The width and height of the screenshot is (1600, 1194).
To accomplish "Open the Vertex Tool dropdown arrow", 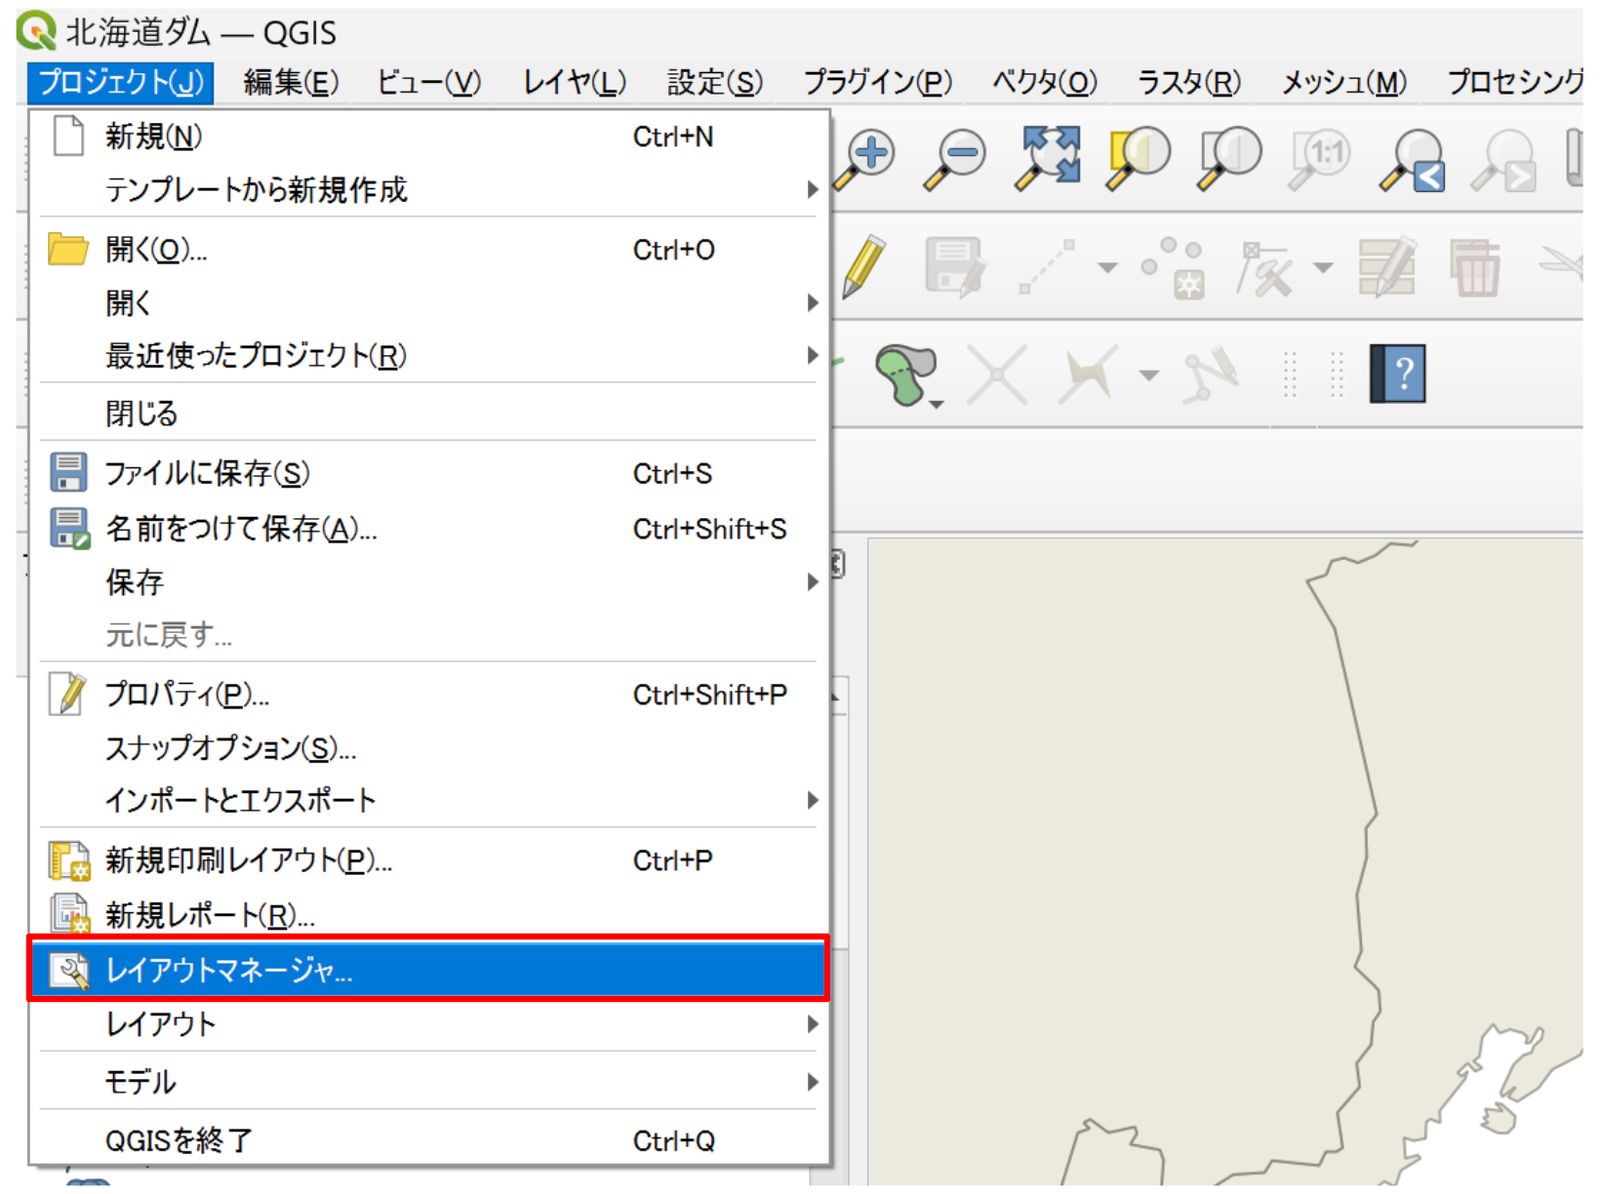I will click(1323, 267).
